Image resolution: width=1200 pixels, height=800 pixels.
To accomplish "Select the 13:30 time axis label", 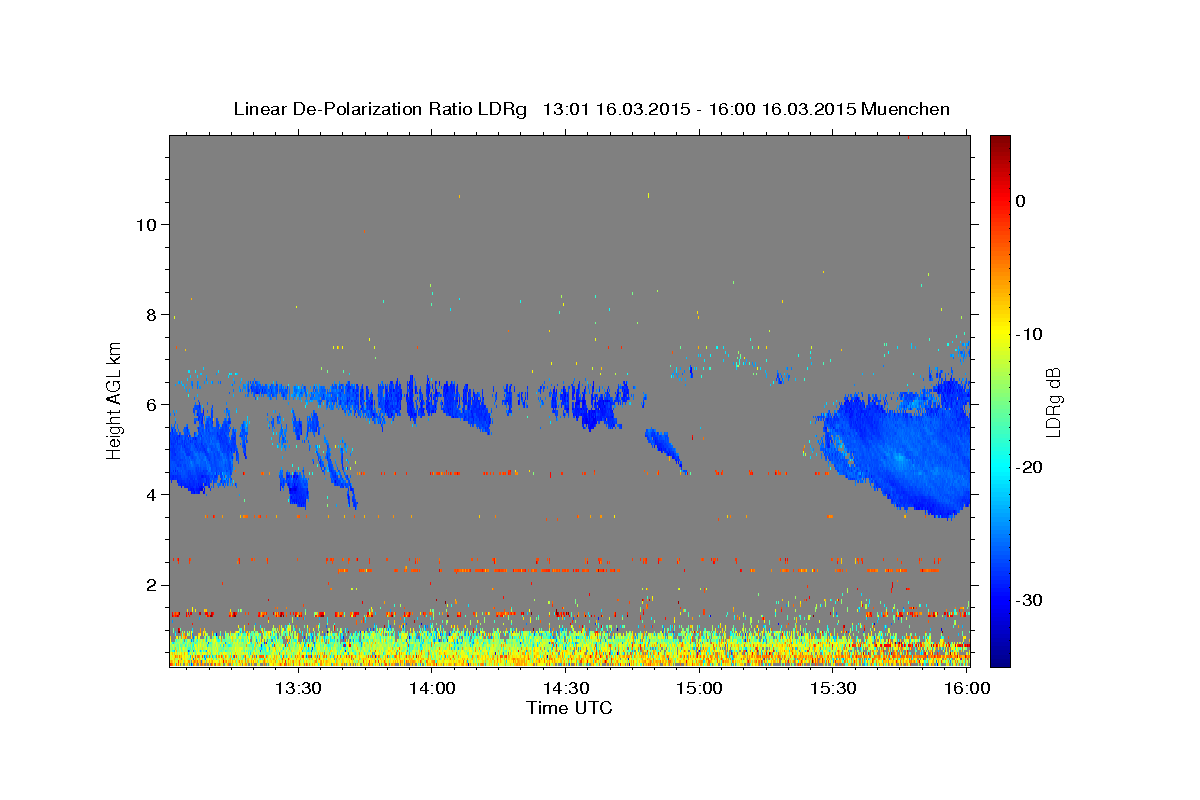I will pos(297,689).
